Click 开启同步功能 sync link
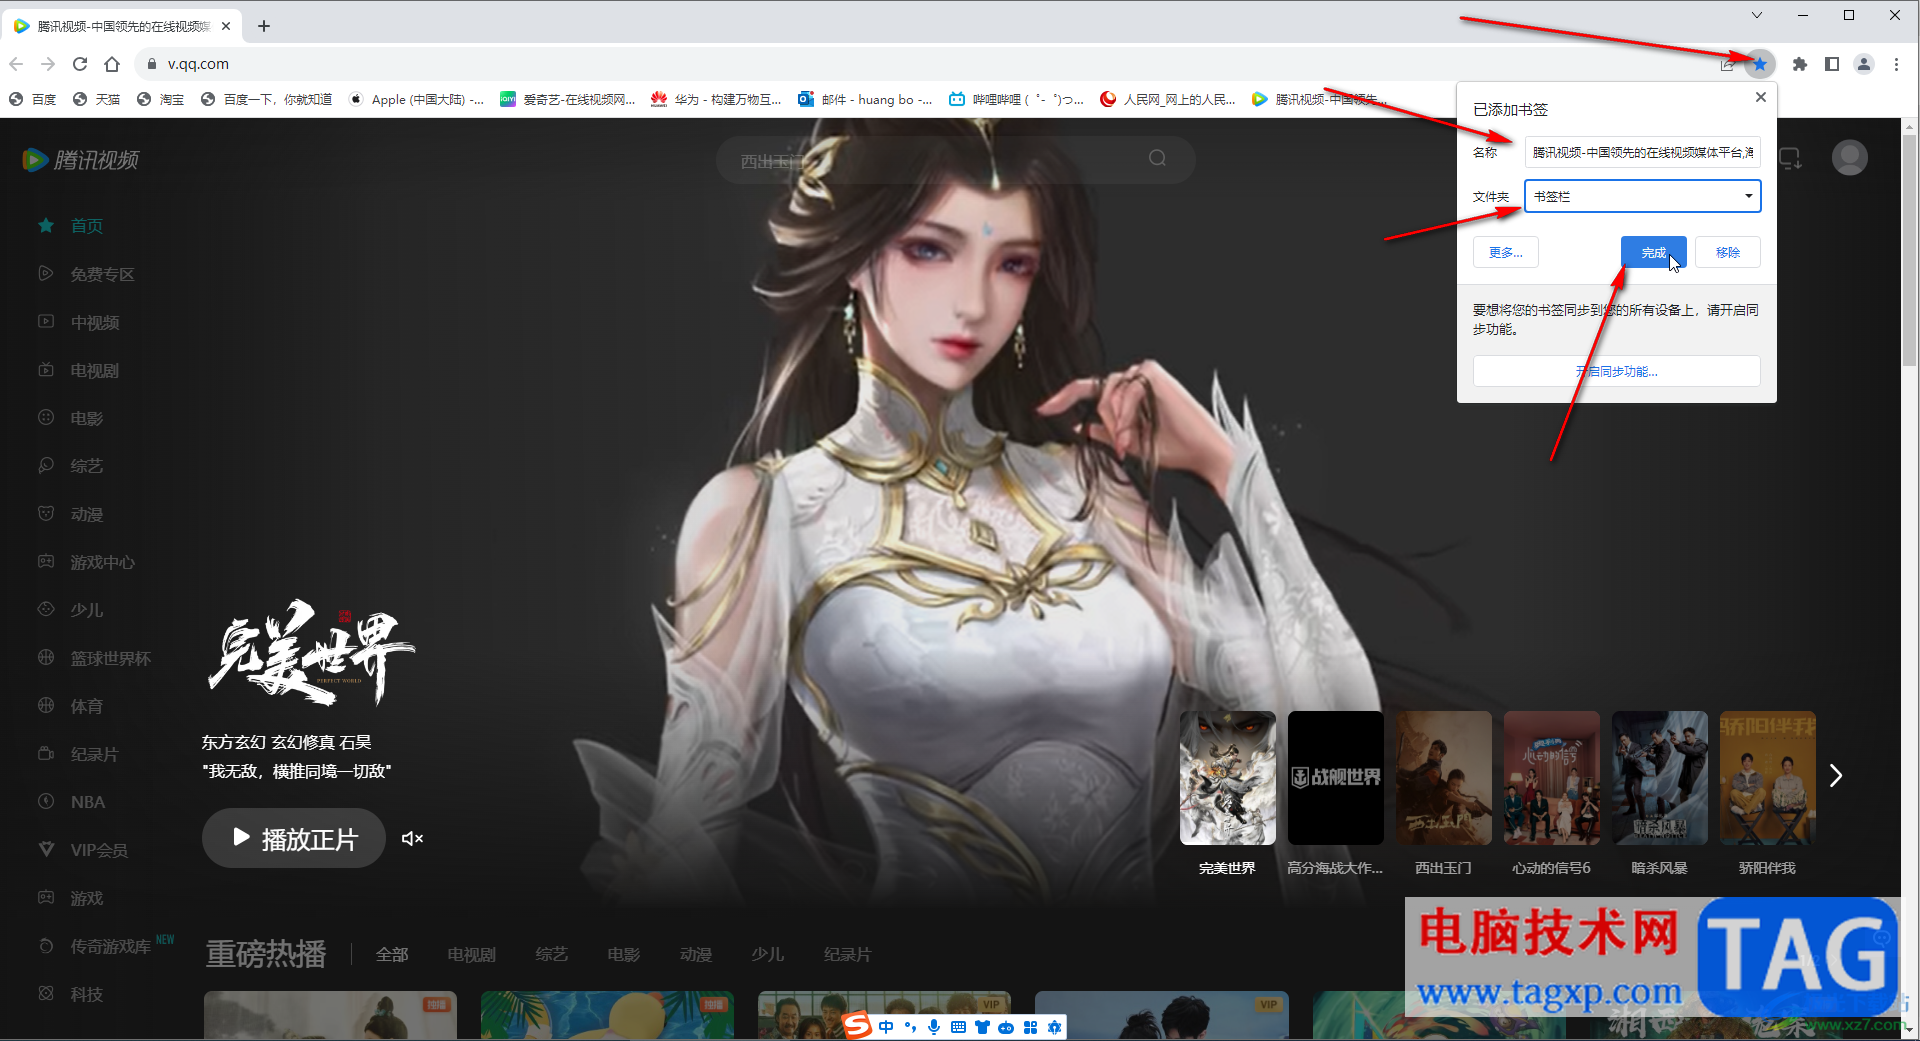 coord(1616,371)
